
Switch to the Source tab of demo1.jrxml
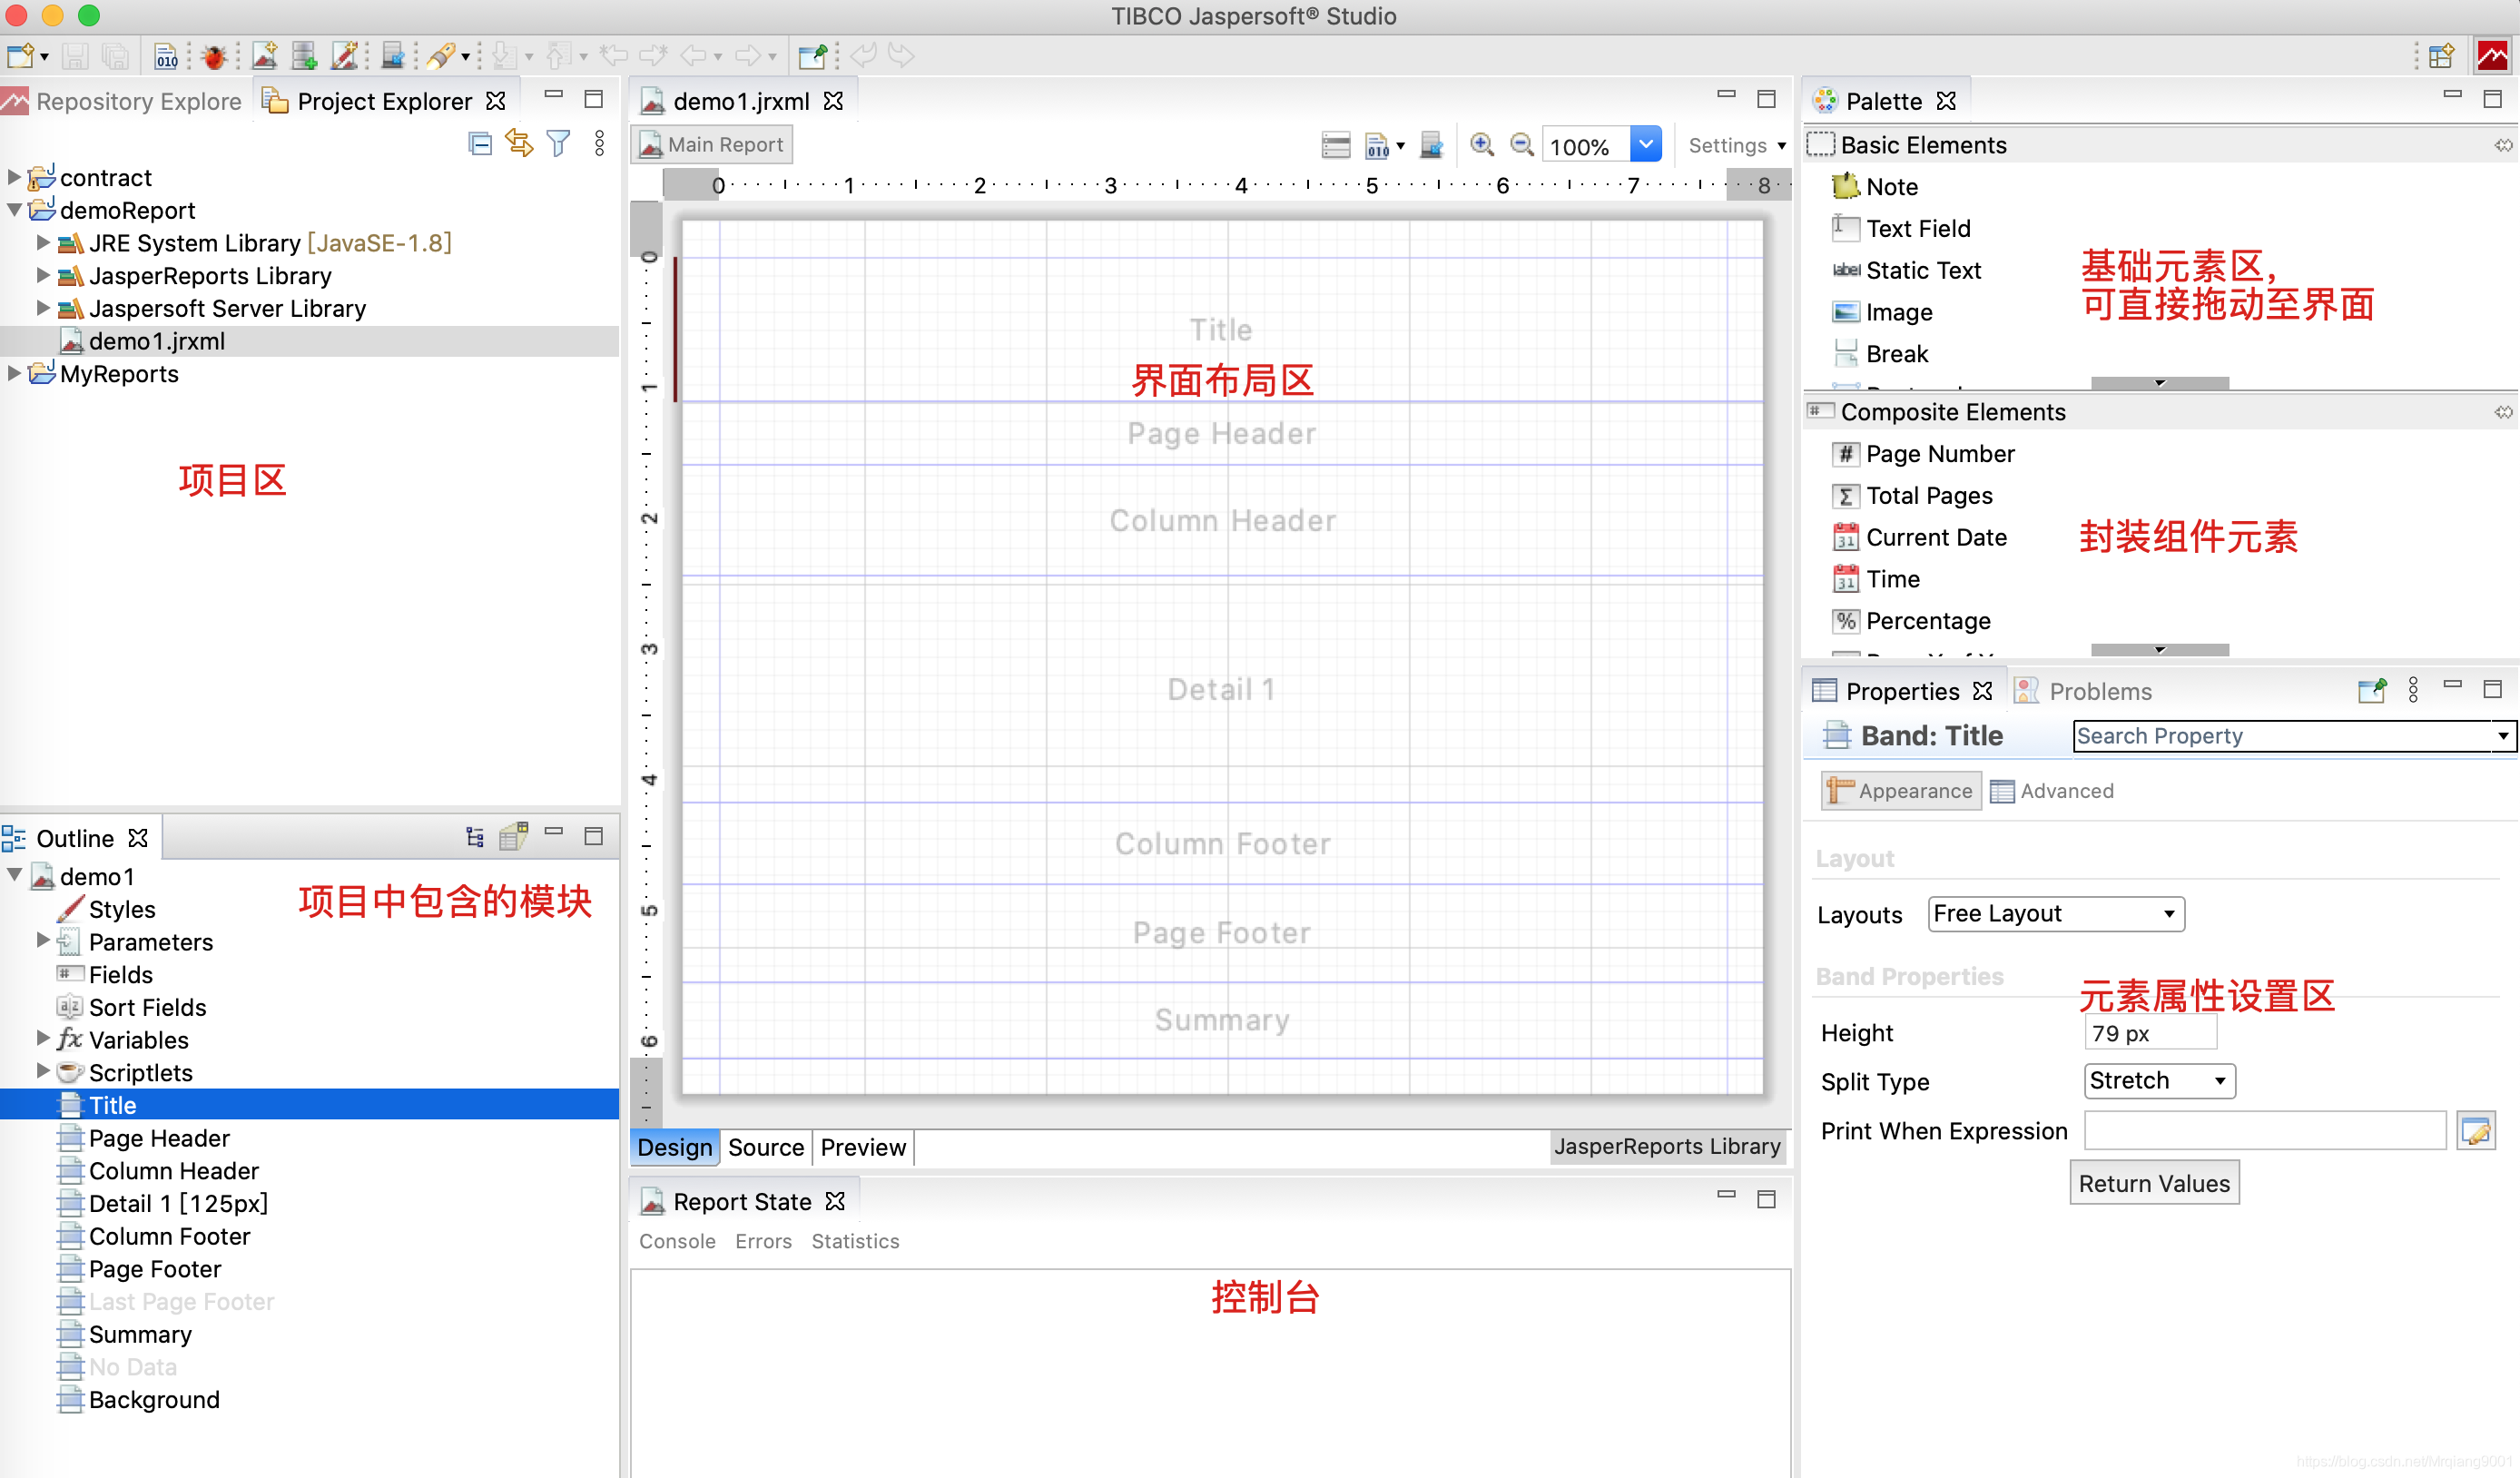pyautogui.click(x=765, y=1147)
